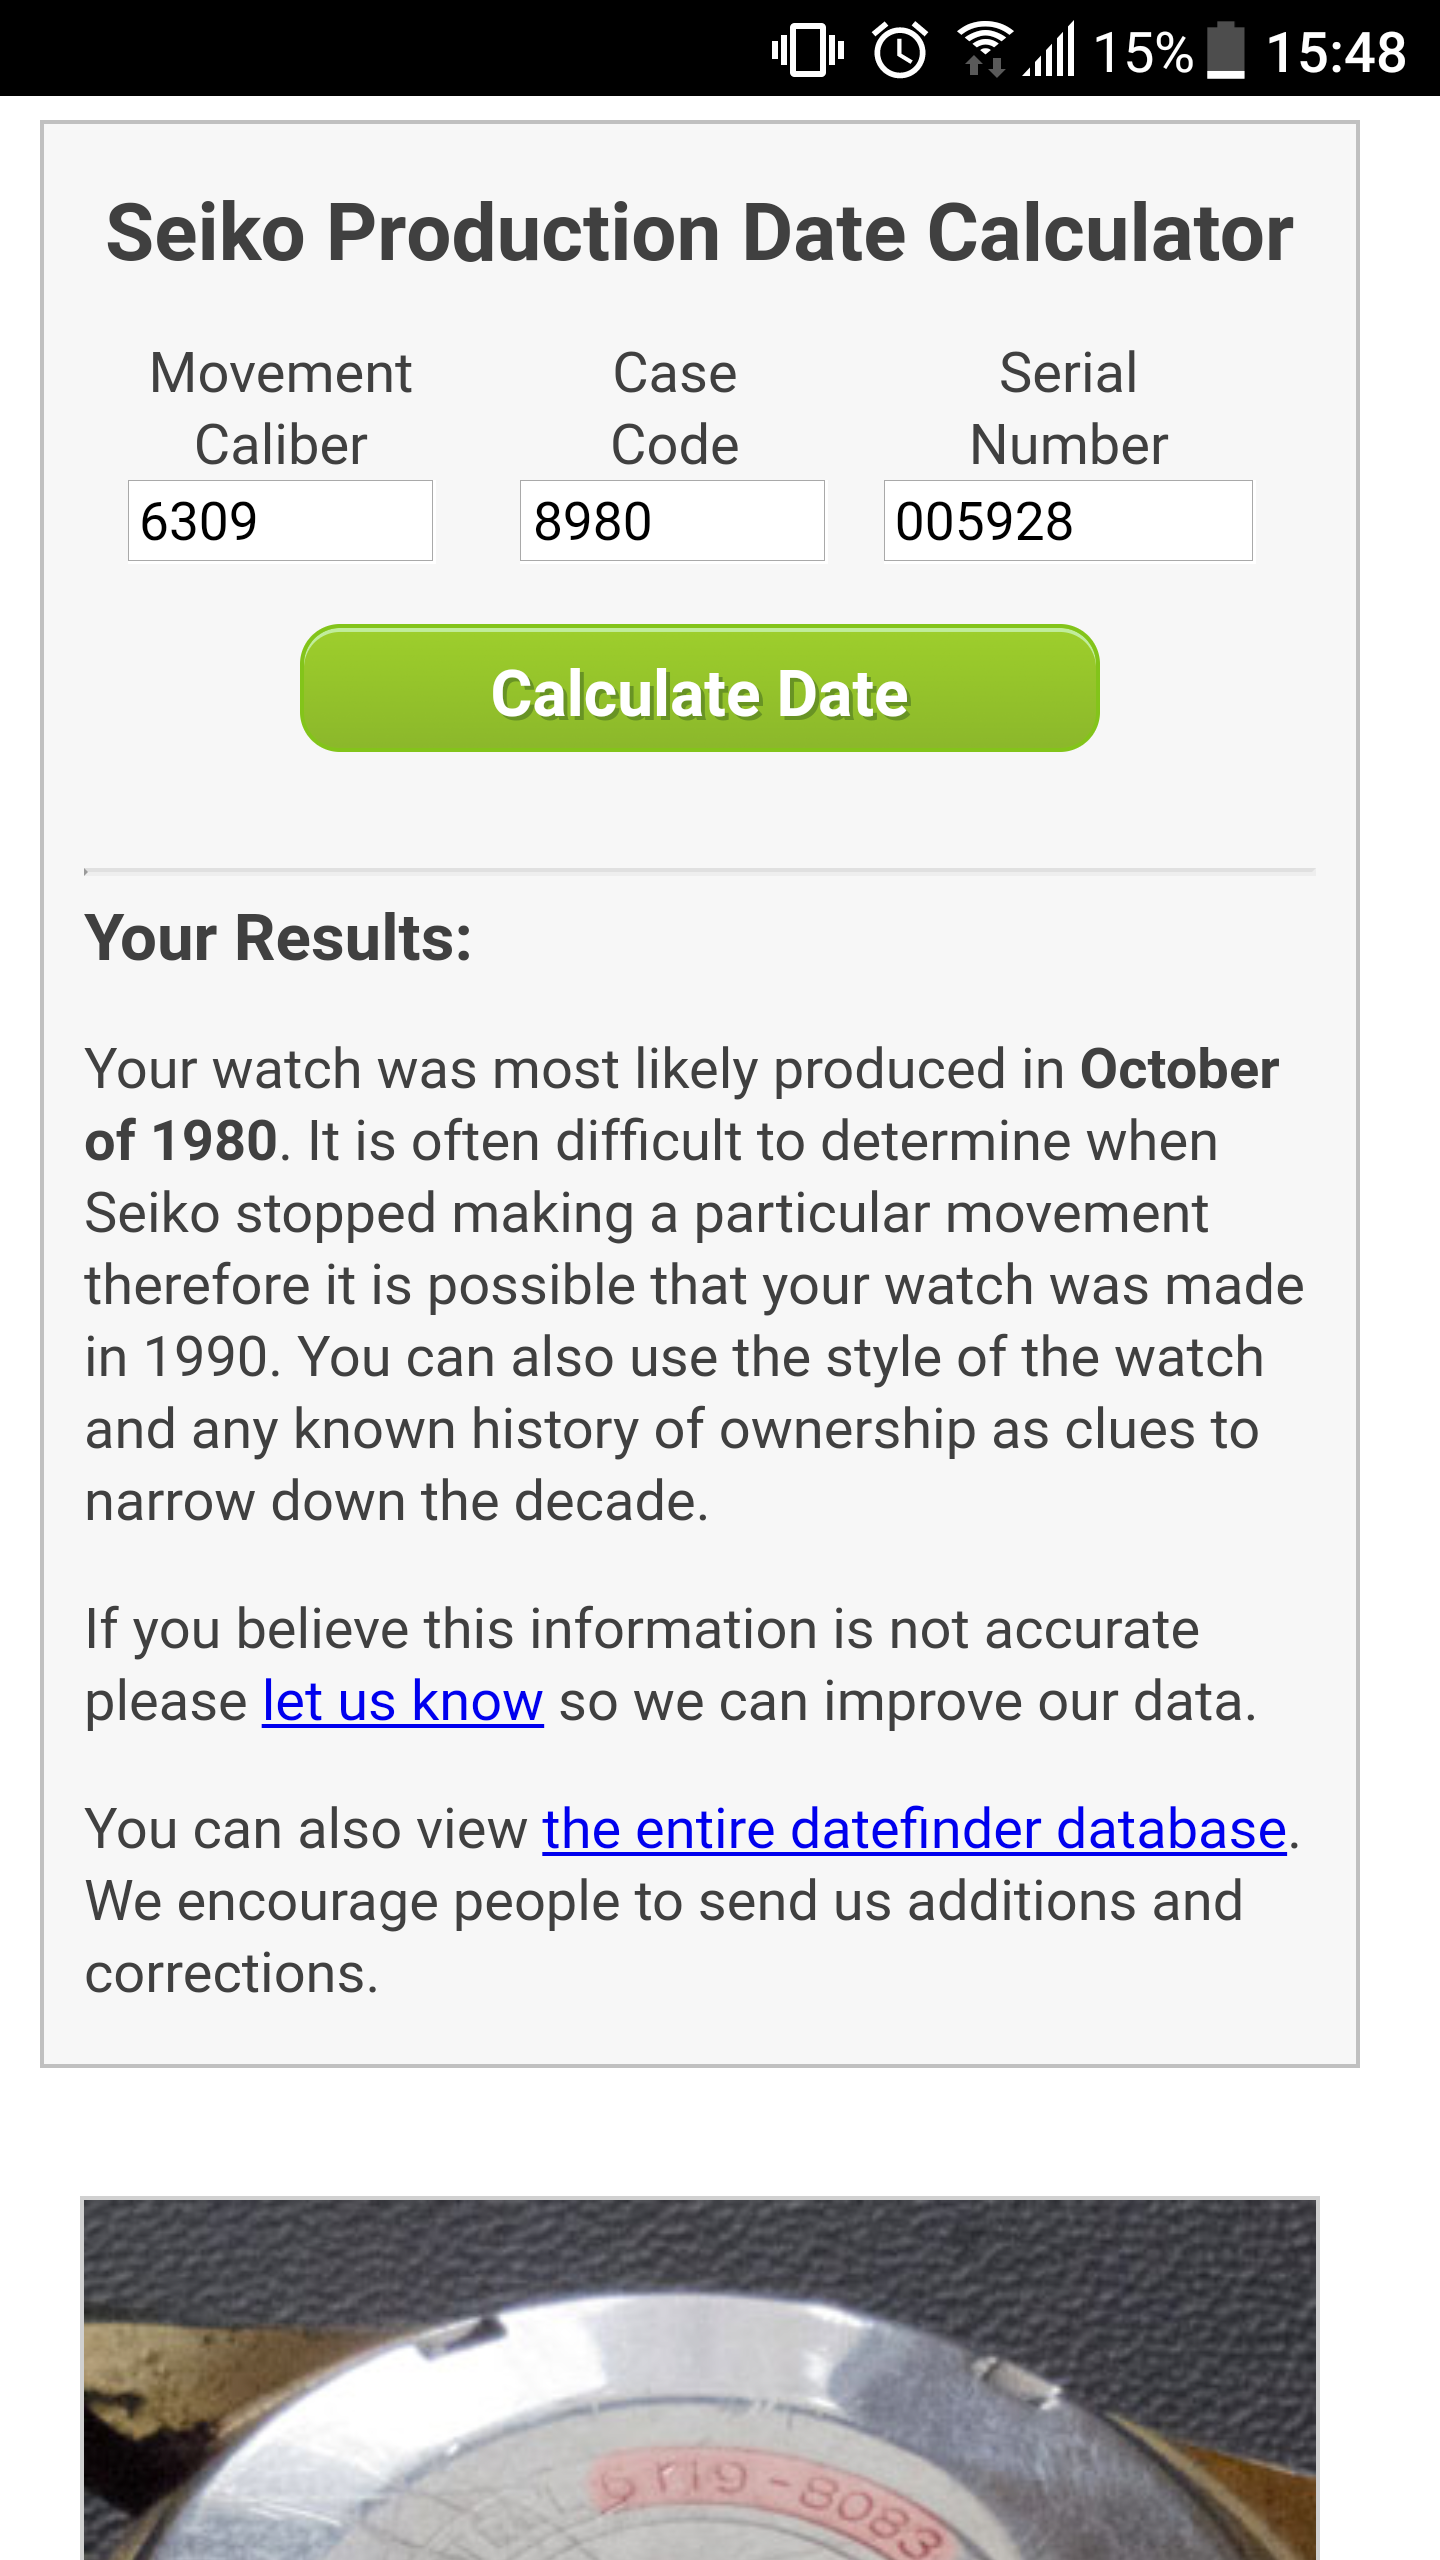Tap the bold 'October of 1980' result text
This screenshot has width=1440, height=2560.
pyautogui.click(x=682, y=1105)
